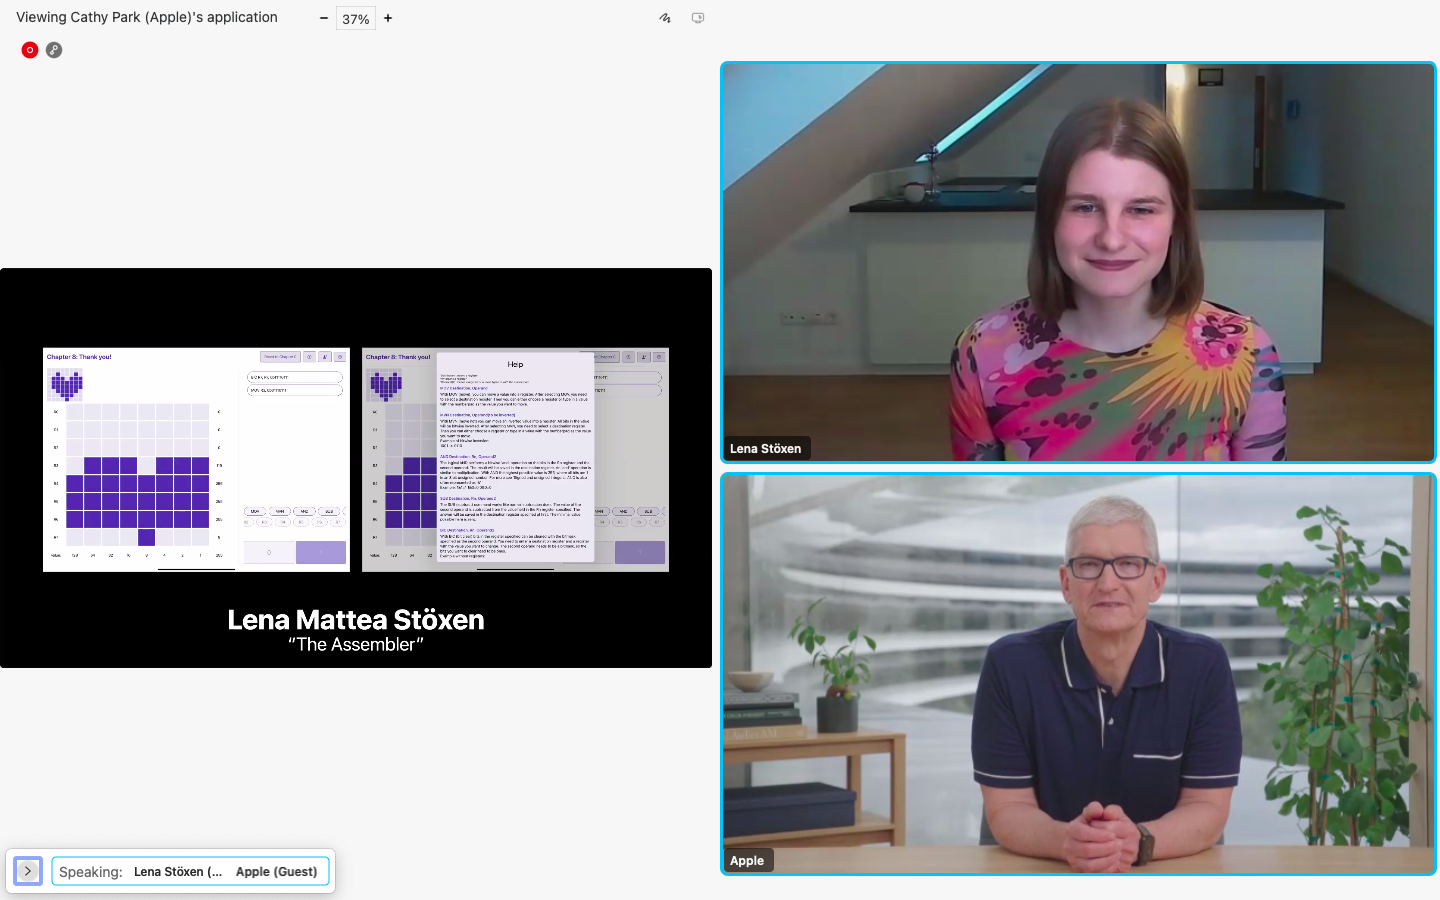Click the minus icon to zoom out
Viewport: 1440px width, 900px height.
coord(324,18)
